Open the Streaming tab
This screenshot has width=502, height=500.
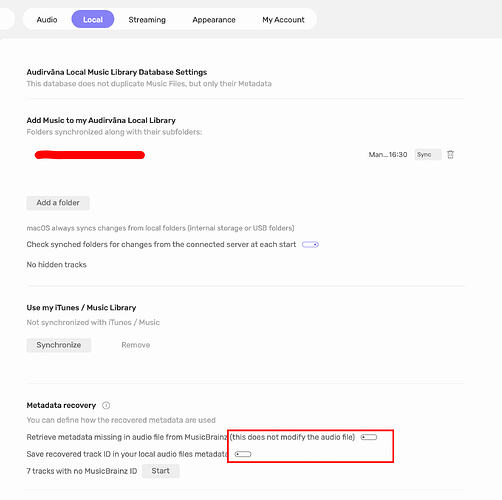coord(147,20)
